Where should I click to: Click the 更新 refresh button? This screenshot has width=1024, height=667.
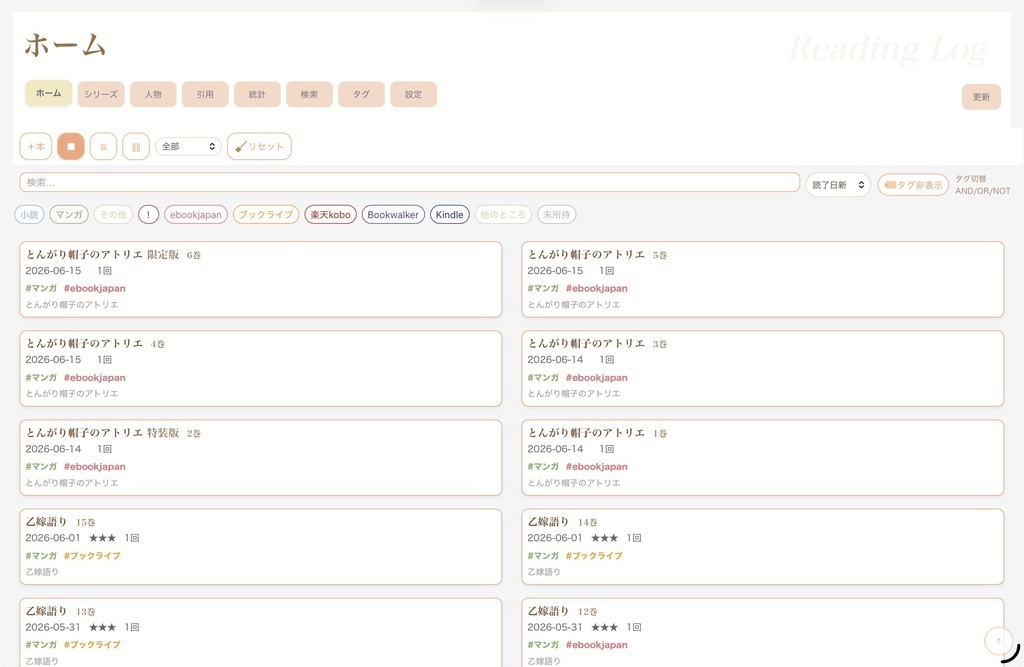(981, 97)
